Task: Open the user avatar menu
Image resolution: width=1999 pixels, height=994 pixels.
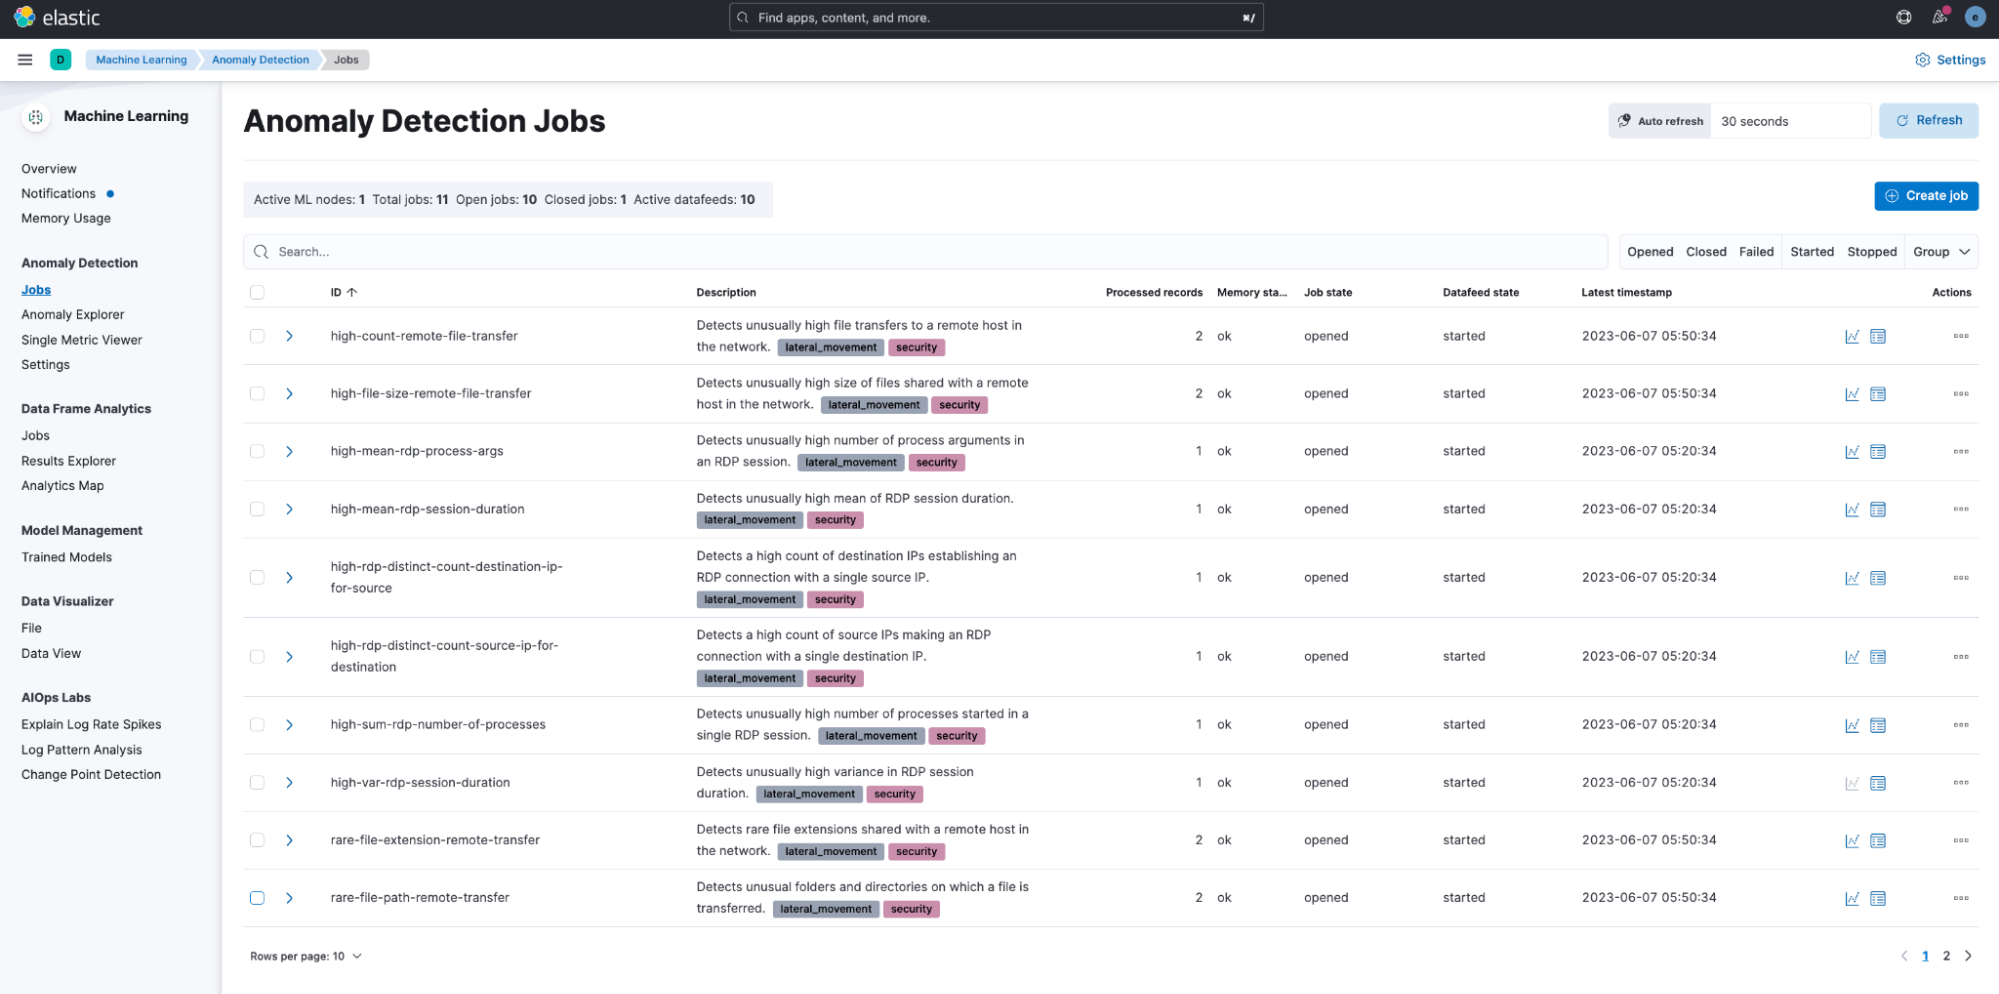Action: point(1974,17)
